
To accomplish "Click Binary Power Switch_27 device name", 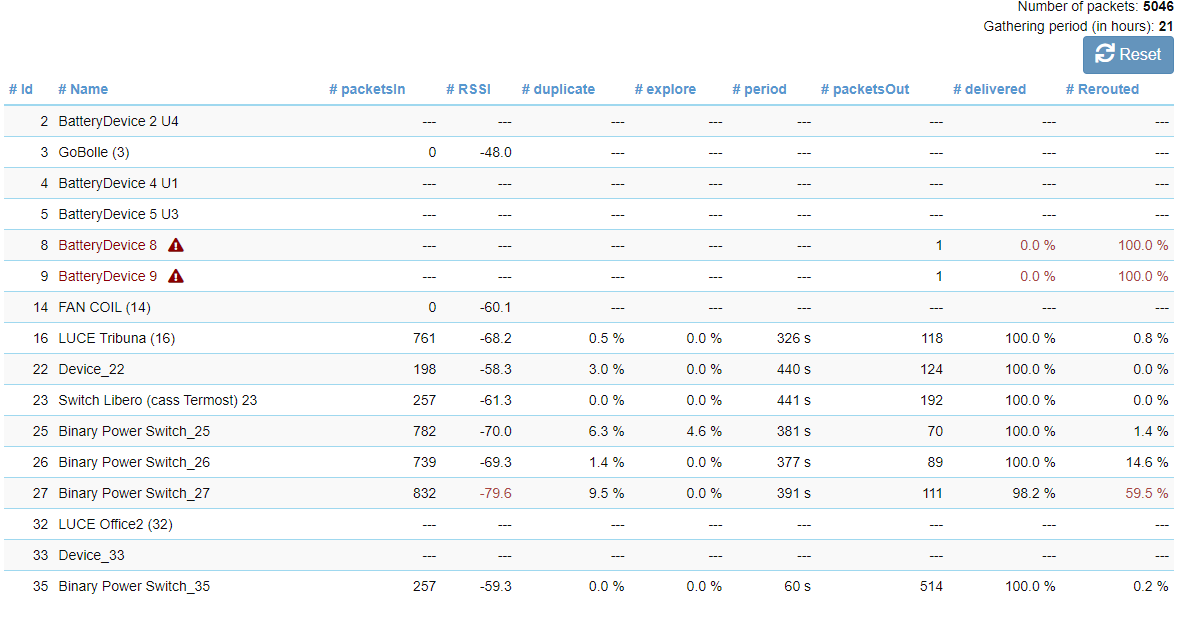I will pos(134,493).
